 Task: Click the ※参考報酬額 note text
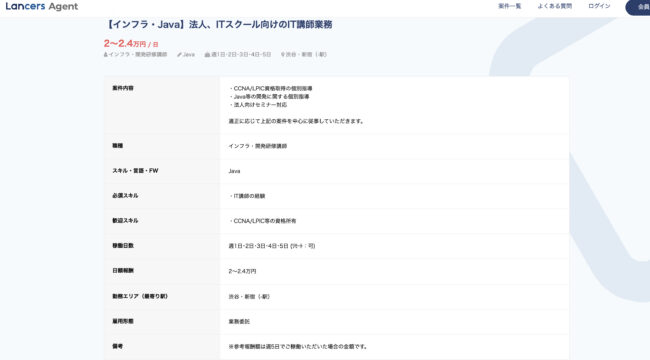(x=298, y=346)
